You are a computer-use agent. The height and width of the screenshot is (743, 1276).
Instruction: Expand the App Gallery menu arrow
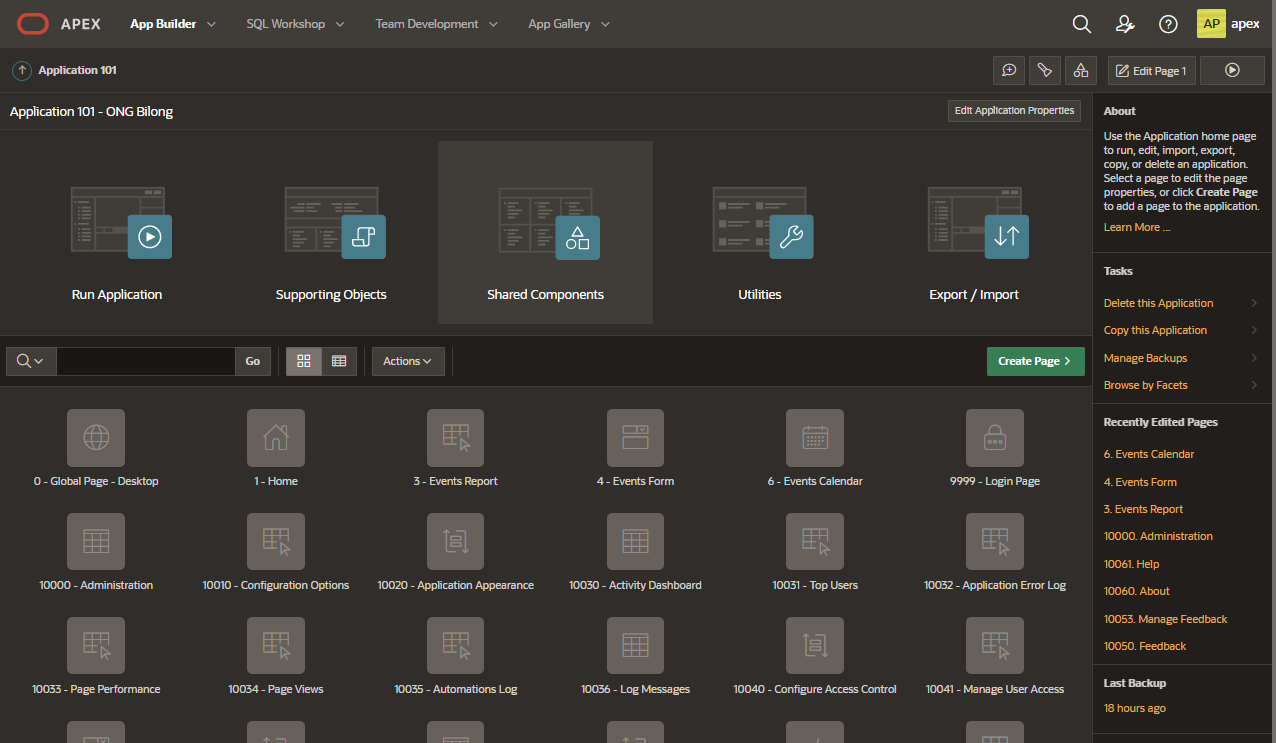click(605, 24)
